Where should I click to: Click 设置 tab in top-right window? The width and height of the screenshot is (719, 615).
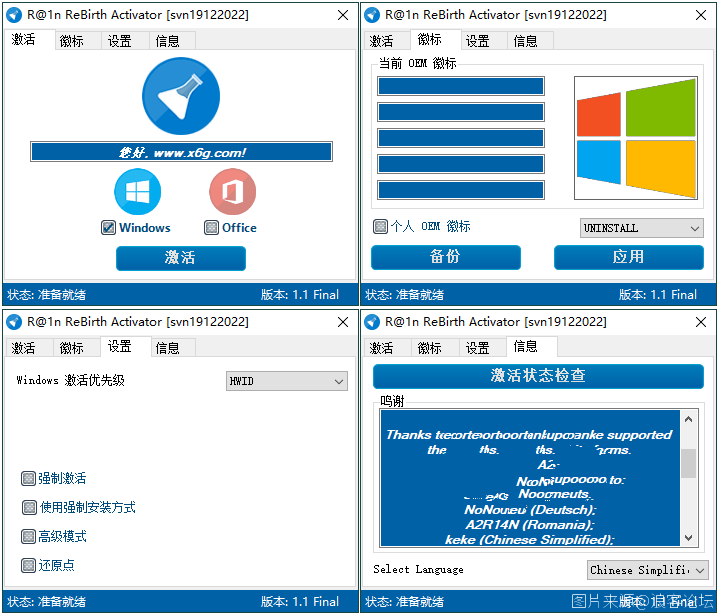(483, 41)
